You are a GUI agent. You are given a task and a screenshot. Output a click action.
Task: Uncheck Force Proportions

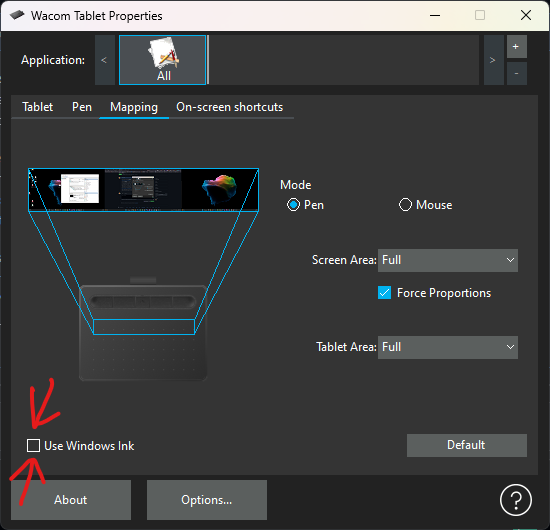pyautogui.click(x=384, y=293)
